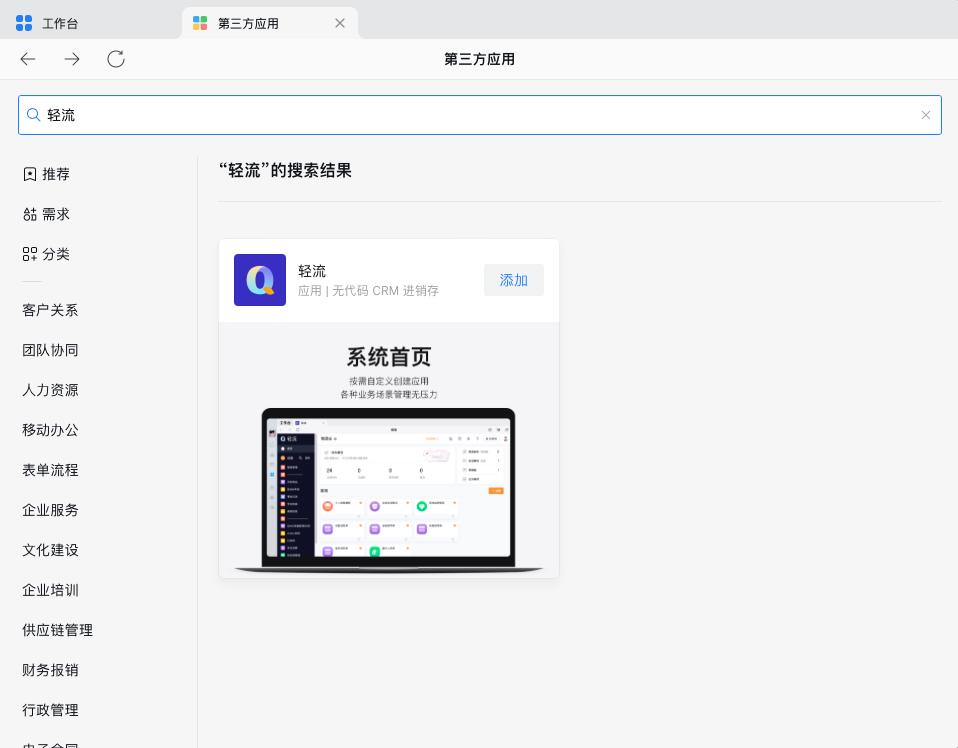
Task: Click the colorful 第三方应用 tab icon
Action: [200, 23]
